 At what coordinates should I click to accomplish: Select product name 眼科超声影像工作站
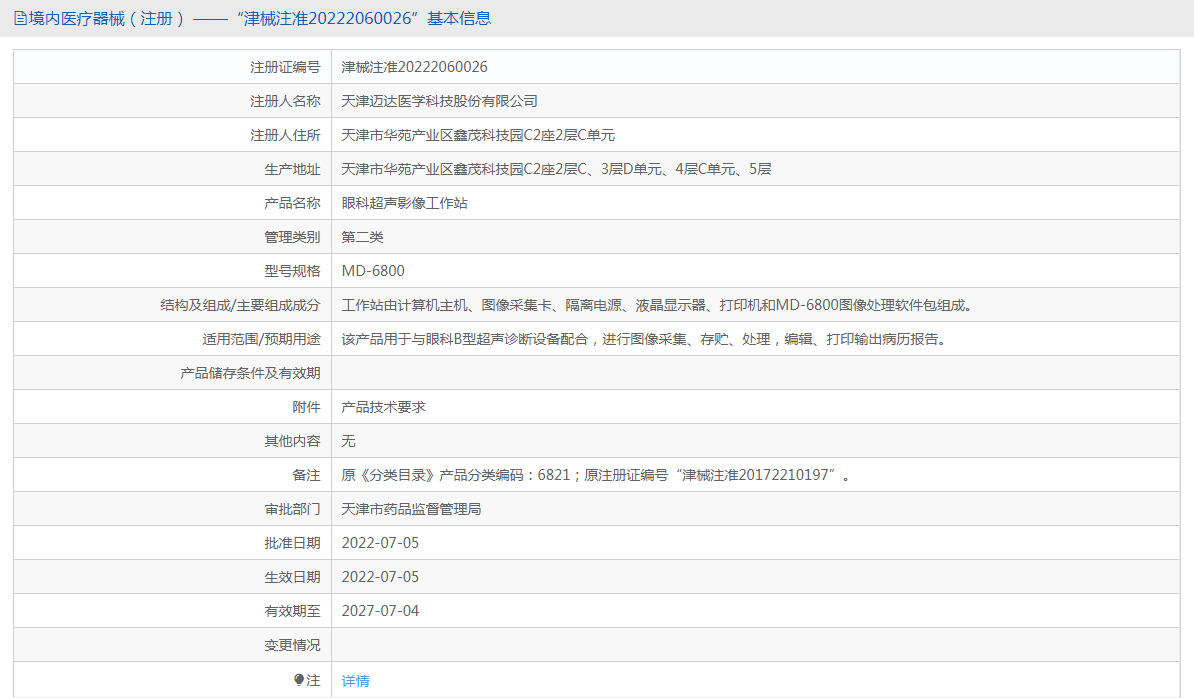(404, 203)
